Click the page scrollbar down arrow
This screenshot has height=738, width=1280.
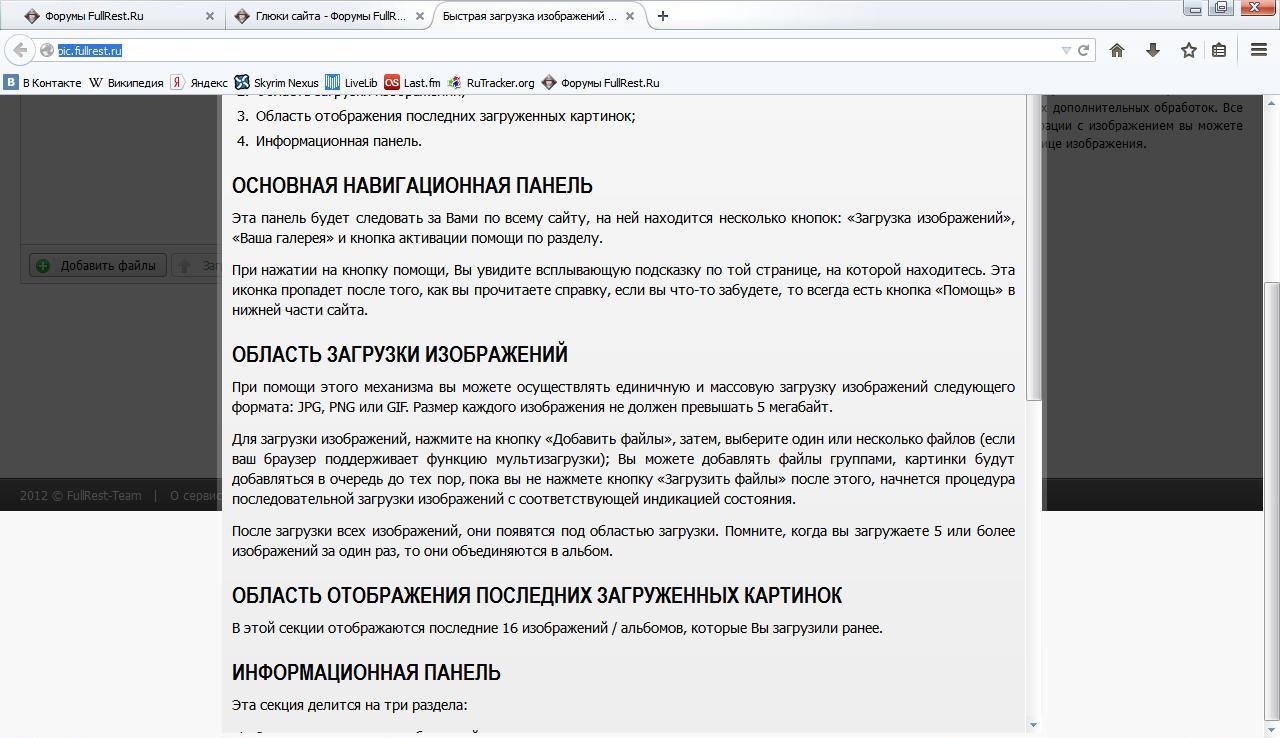click(x=1272, y=730)
